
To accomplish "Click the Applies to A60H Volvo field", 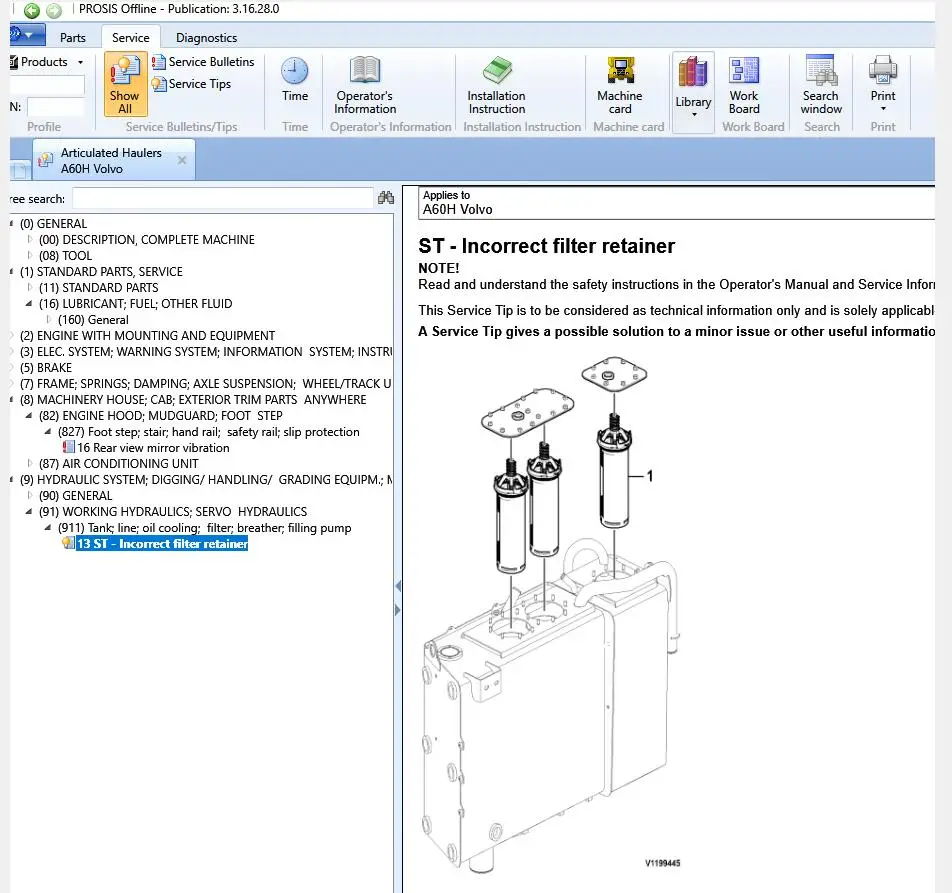I will 676,203.
